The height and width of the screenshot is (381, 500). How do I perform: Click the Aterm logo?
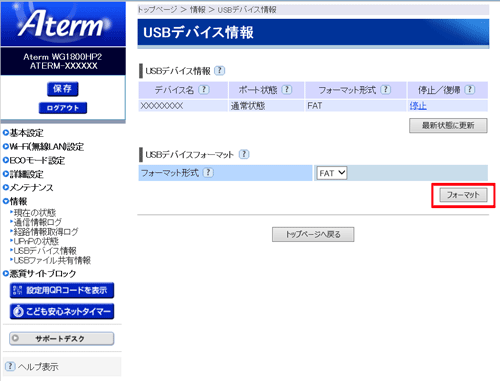63,23
